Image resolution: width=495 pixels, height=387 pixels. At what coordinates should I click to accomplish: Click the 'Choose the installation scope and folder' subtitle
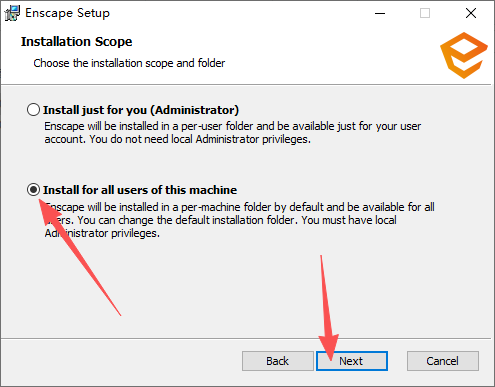coord(129,63)
